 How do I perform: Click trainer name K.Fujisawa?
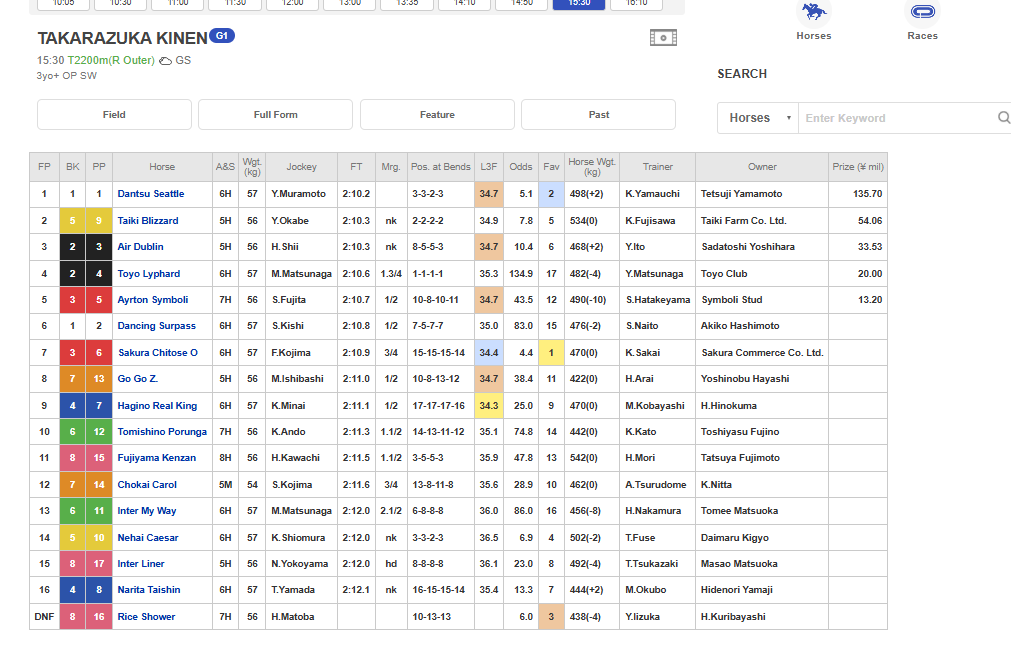[x=650, y=221]
